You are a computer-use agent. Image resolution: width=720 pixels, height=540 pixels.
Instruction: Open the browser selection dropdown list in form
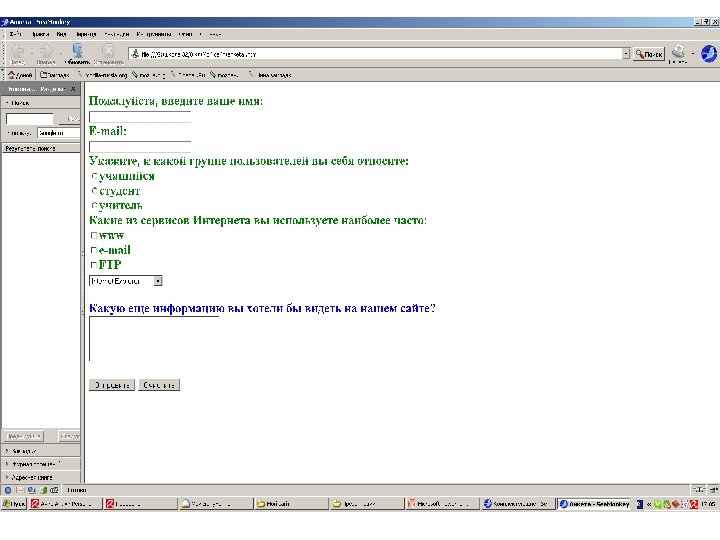[x=125, y=281]
